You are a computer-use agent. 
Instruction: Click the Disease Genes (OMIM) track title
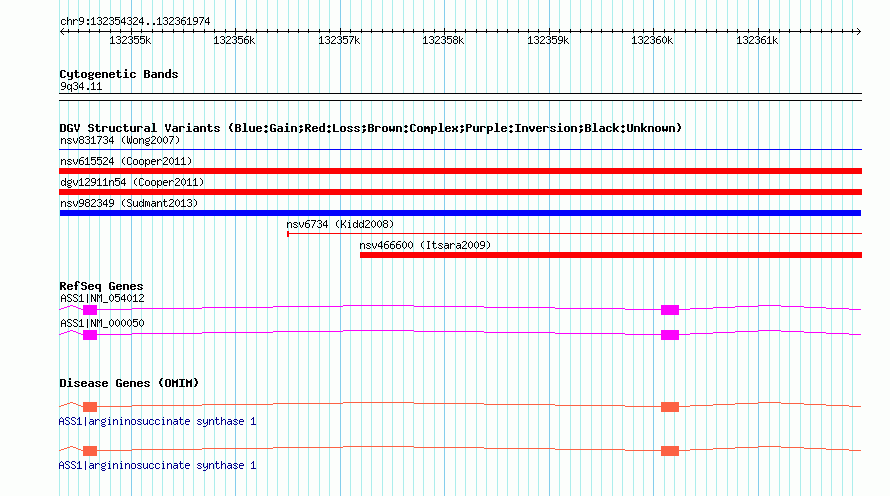point(129,383)
